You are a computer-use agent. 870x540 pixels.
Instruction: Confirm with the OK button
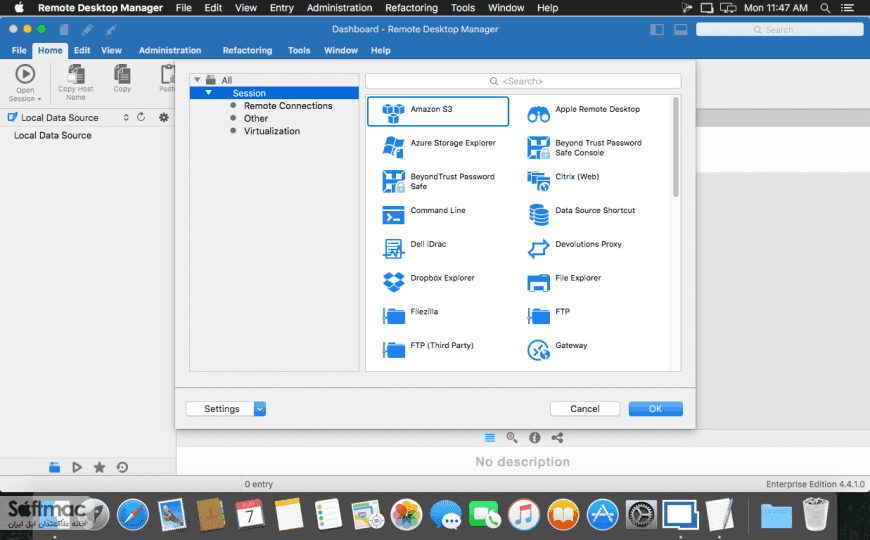click(x=655, y=409)
